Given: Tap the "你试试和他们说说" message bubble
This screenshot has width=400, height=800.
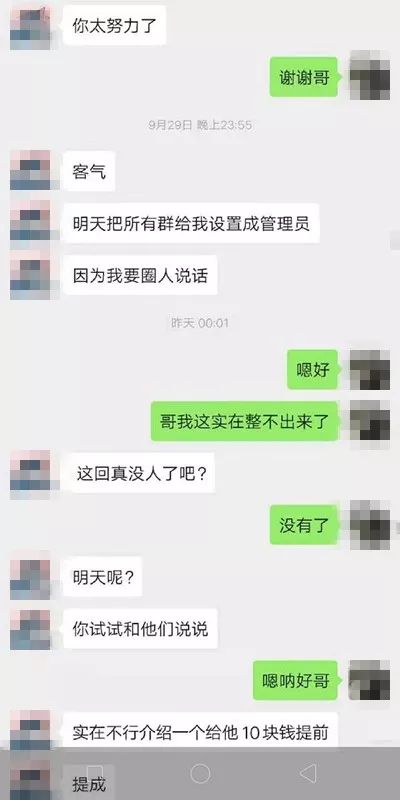Looking at the screenshot, I should click(x=140, y=629).
